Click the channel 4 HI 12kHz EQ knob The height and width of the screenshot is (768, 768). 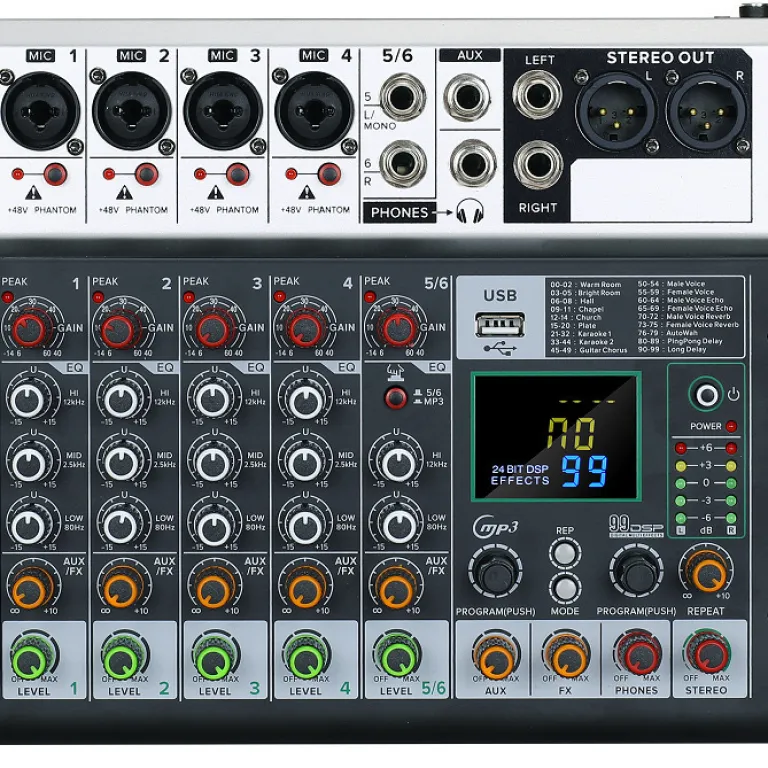coord(305,400)
